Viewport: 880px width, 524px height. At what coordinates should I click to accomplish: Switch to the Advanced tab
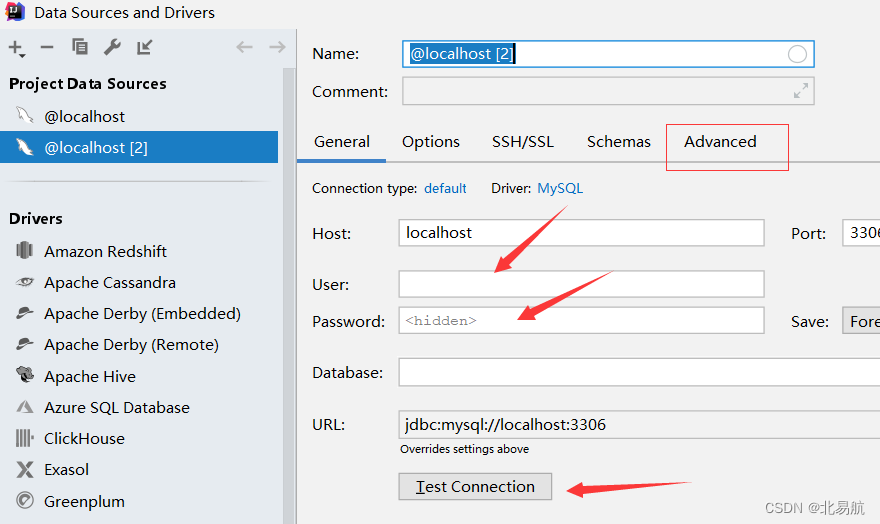720,142
